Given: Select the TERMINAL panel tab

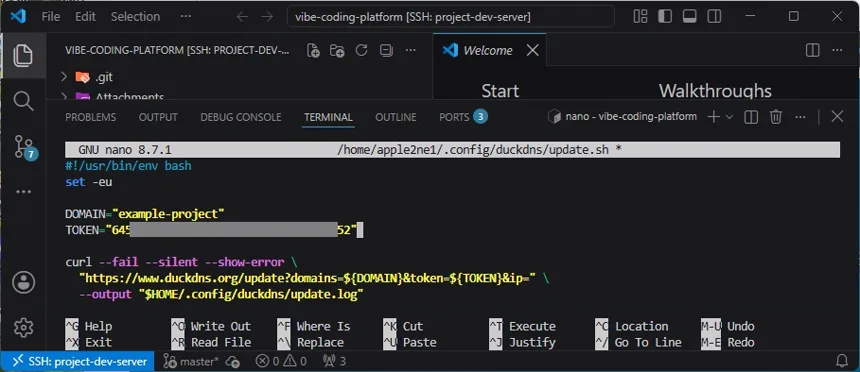Looking at the screenshot, I should click(x=329, y=117).
